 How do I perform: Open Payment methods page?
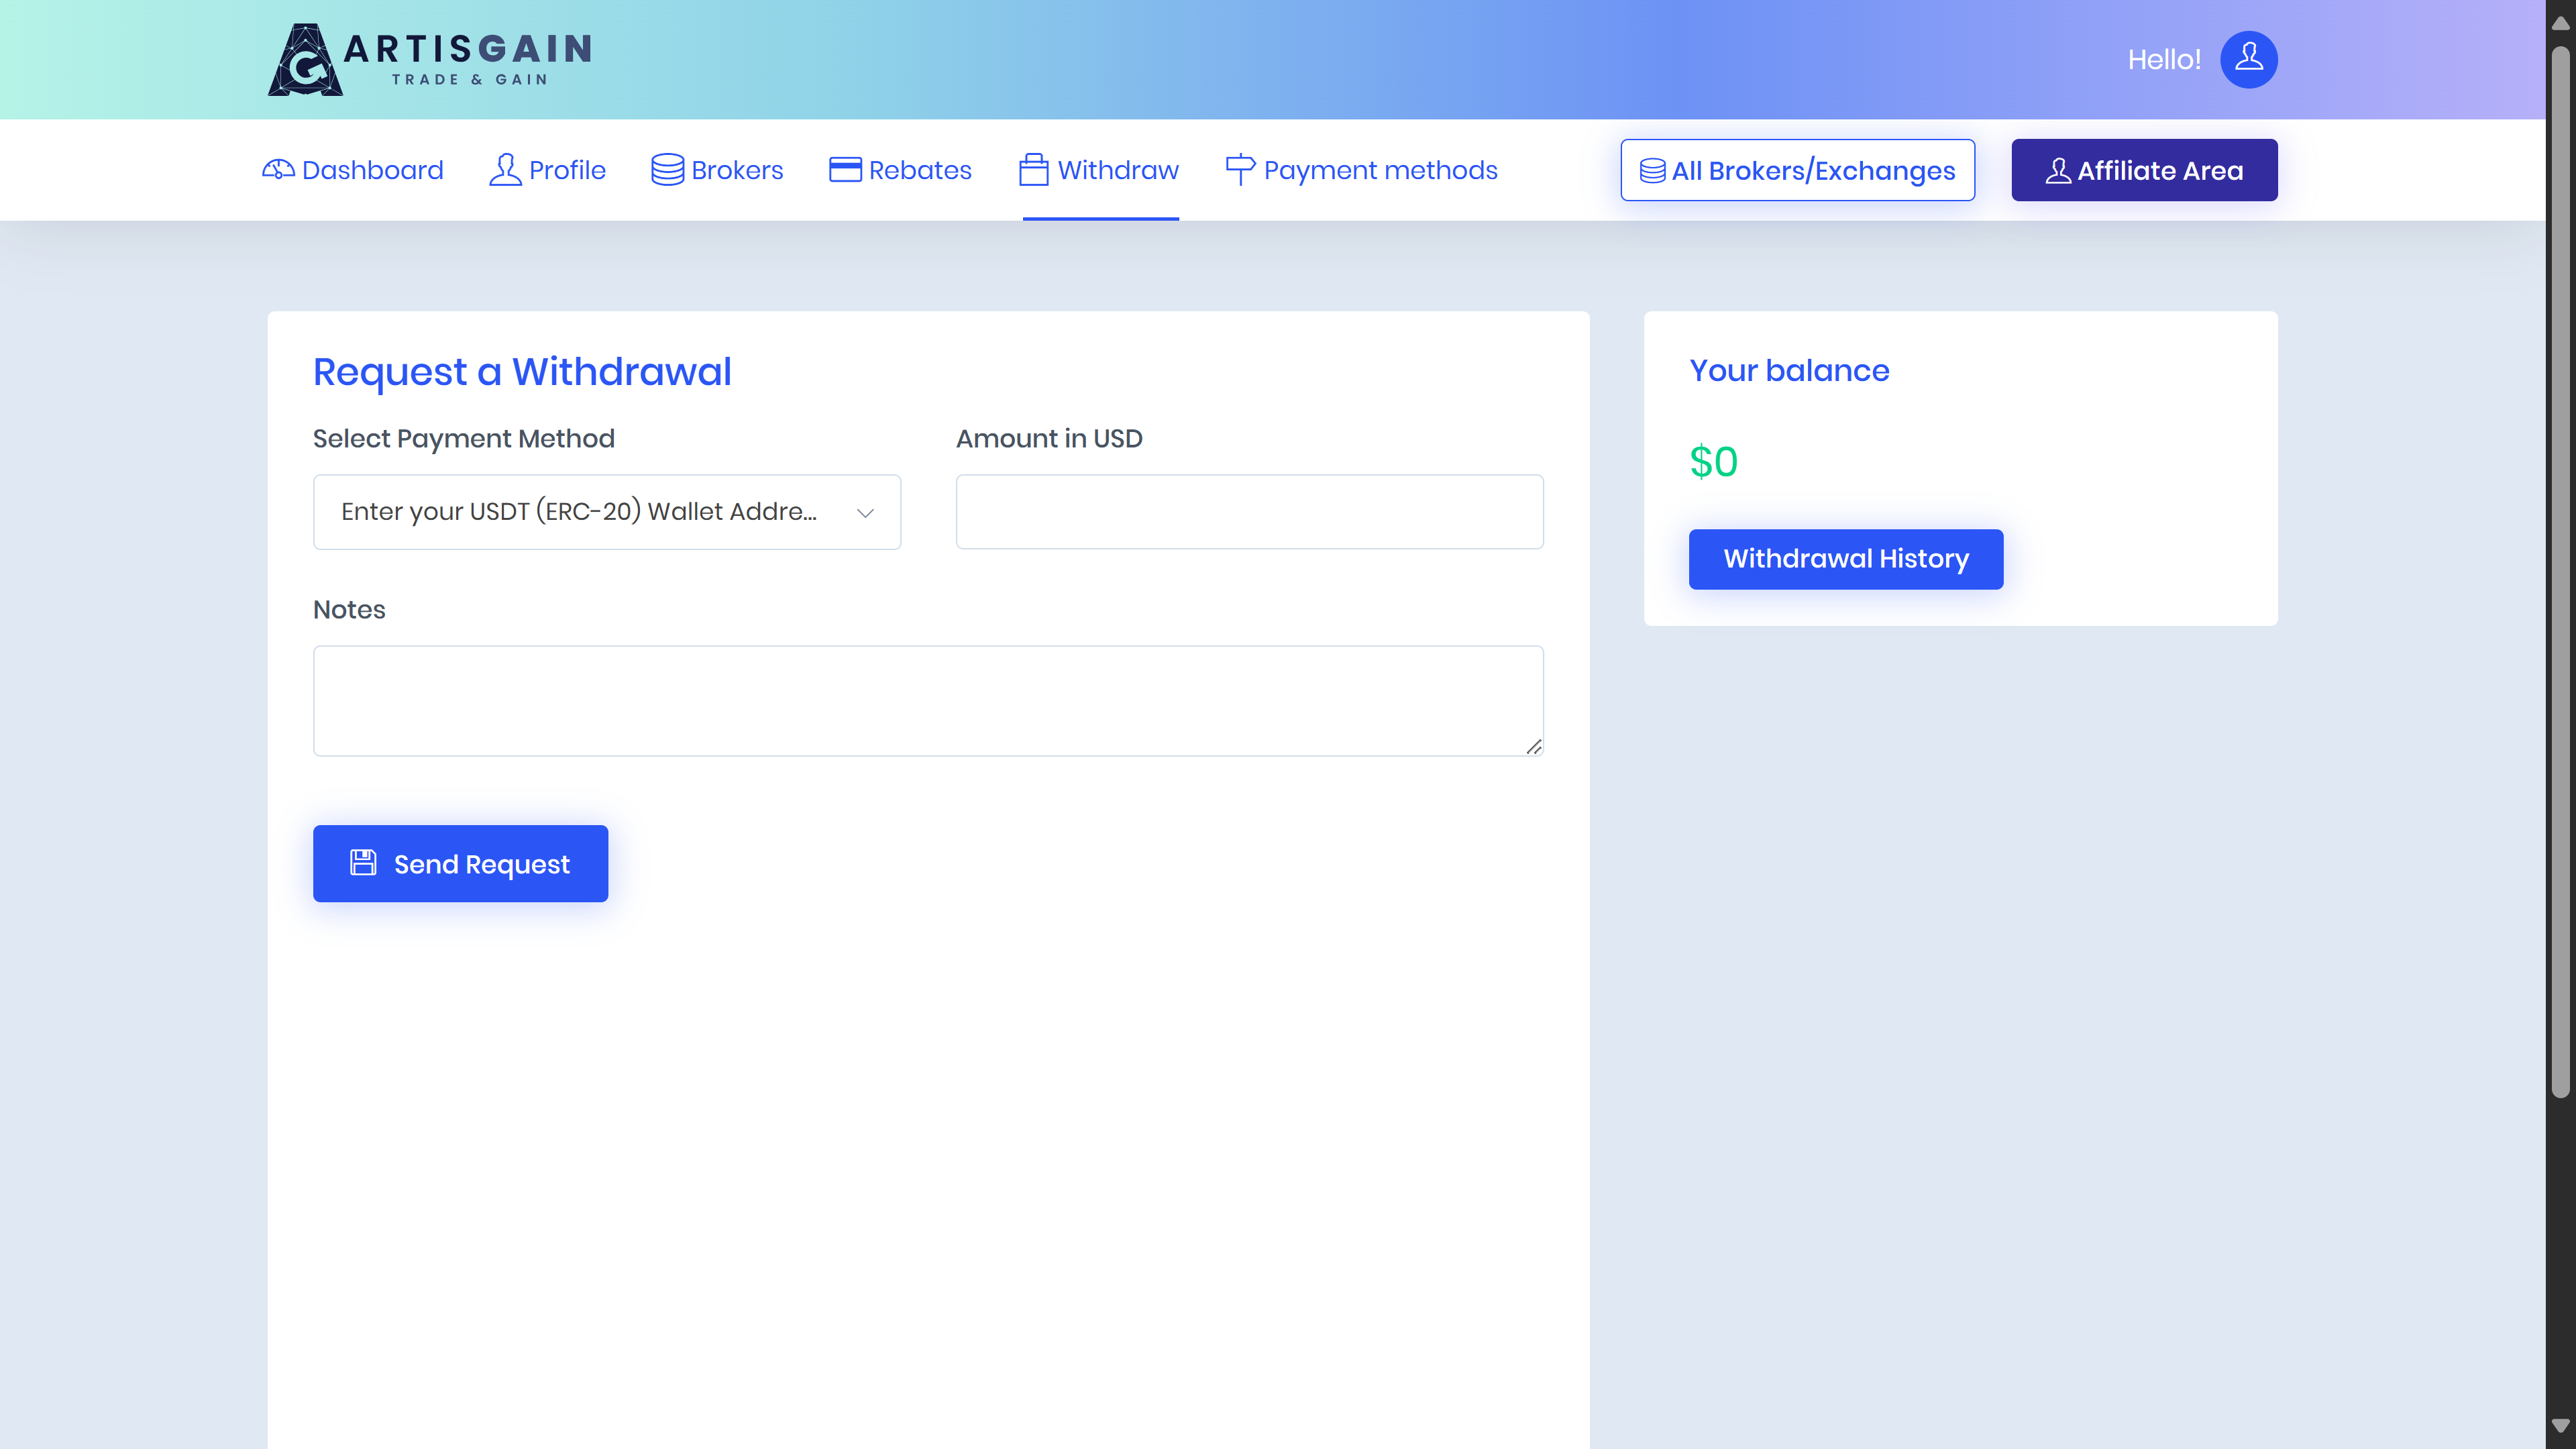(1361, 170)
